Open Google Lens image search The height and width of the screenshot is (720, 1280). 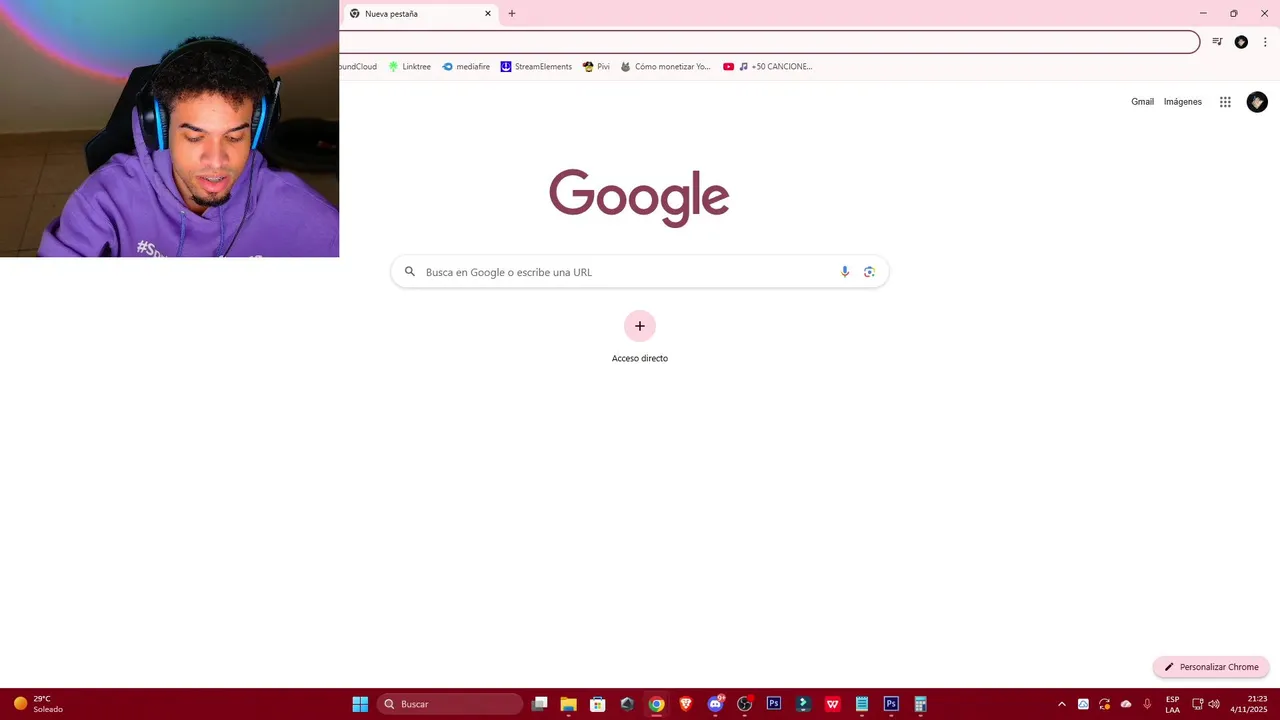coord(869,272)
